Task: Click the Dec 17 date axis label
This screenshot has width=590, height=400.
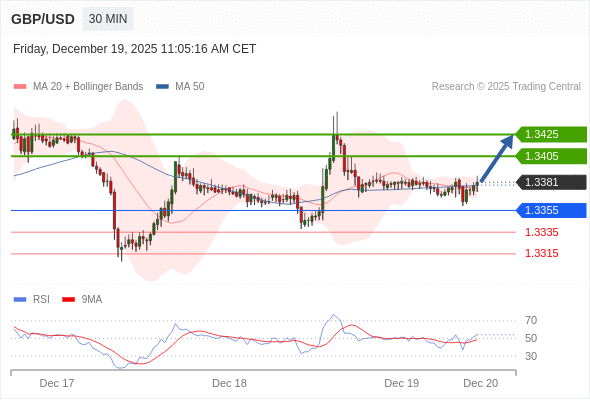Action: point(57,383)
